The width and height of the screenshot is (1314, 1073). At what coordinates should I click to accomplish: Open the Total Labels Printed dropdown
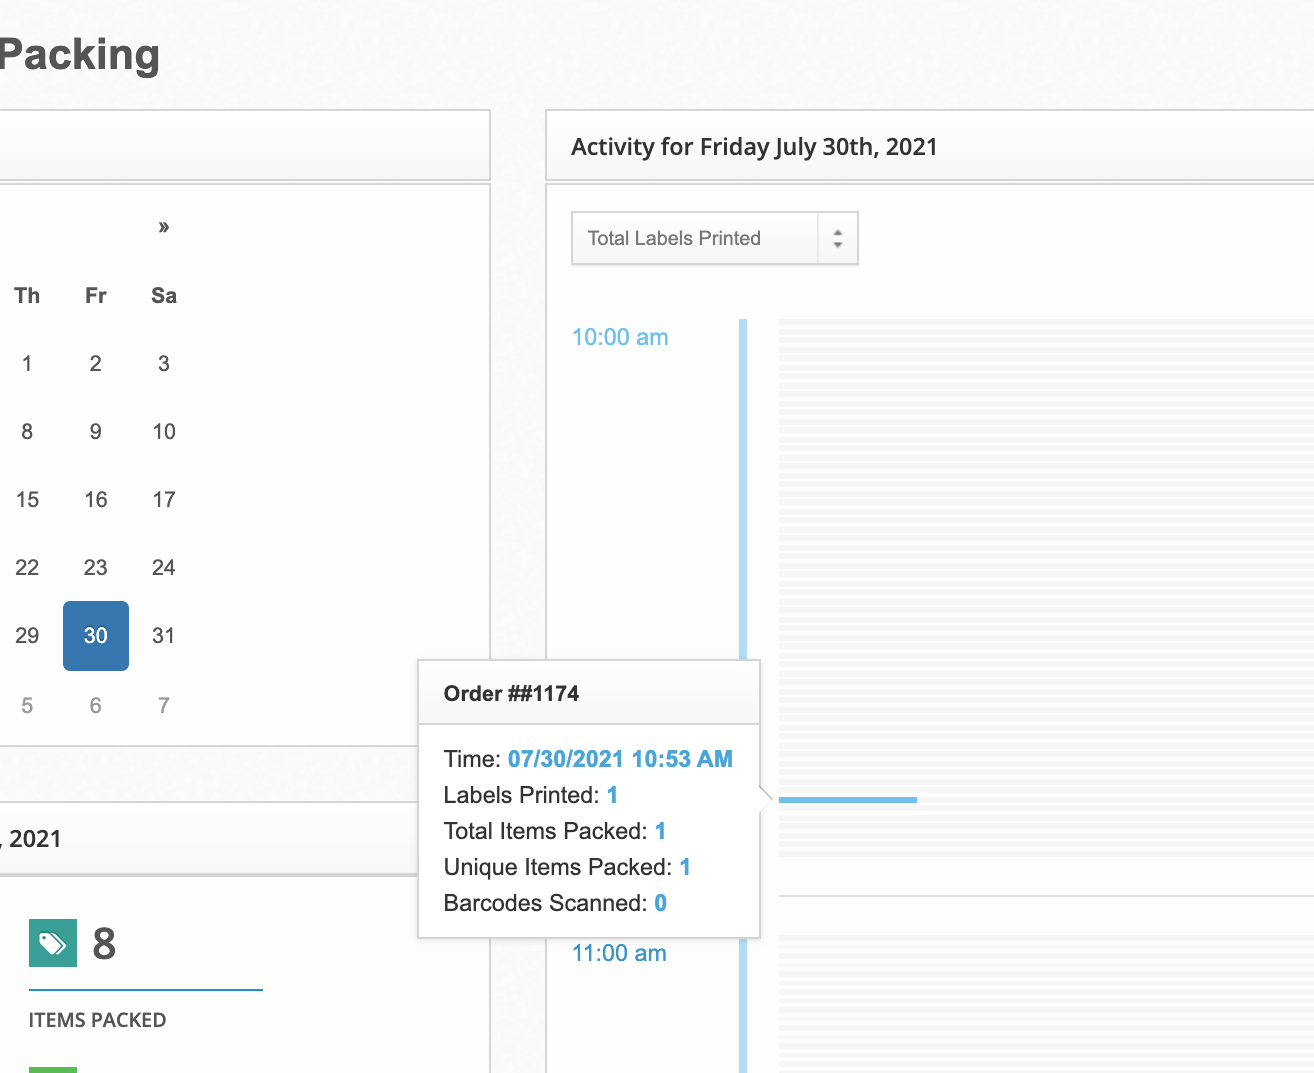(x=695, y=238)
